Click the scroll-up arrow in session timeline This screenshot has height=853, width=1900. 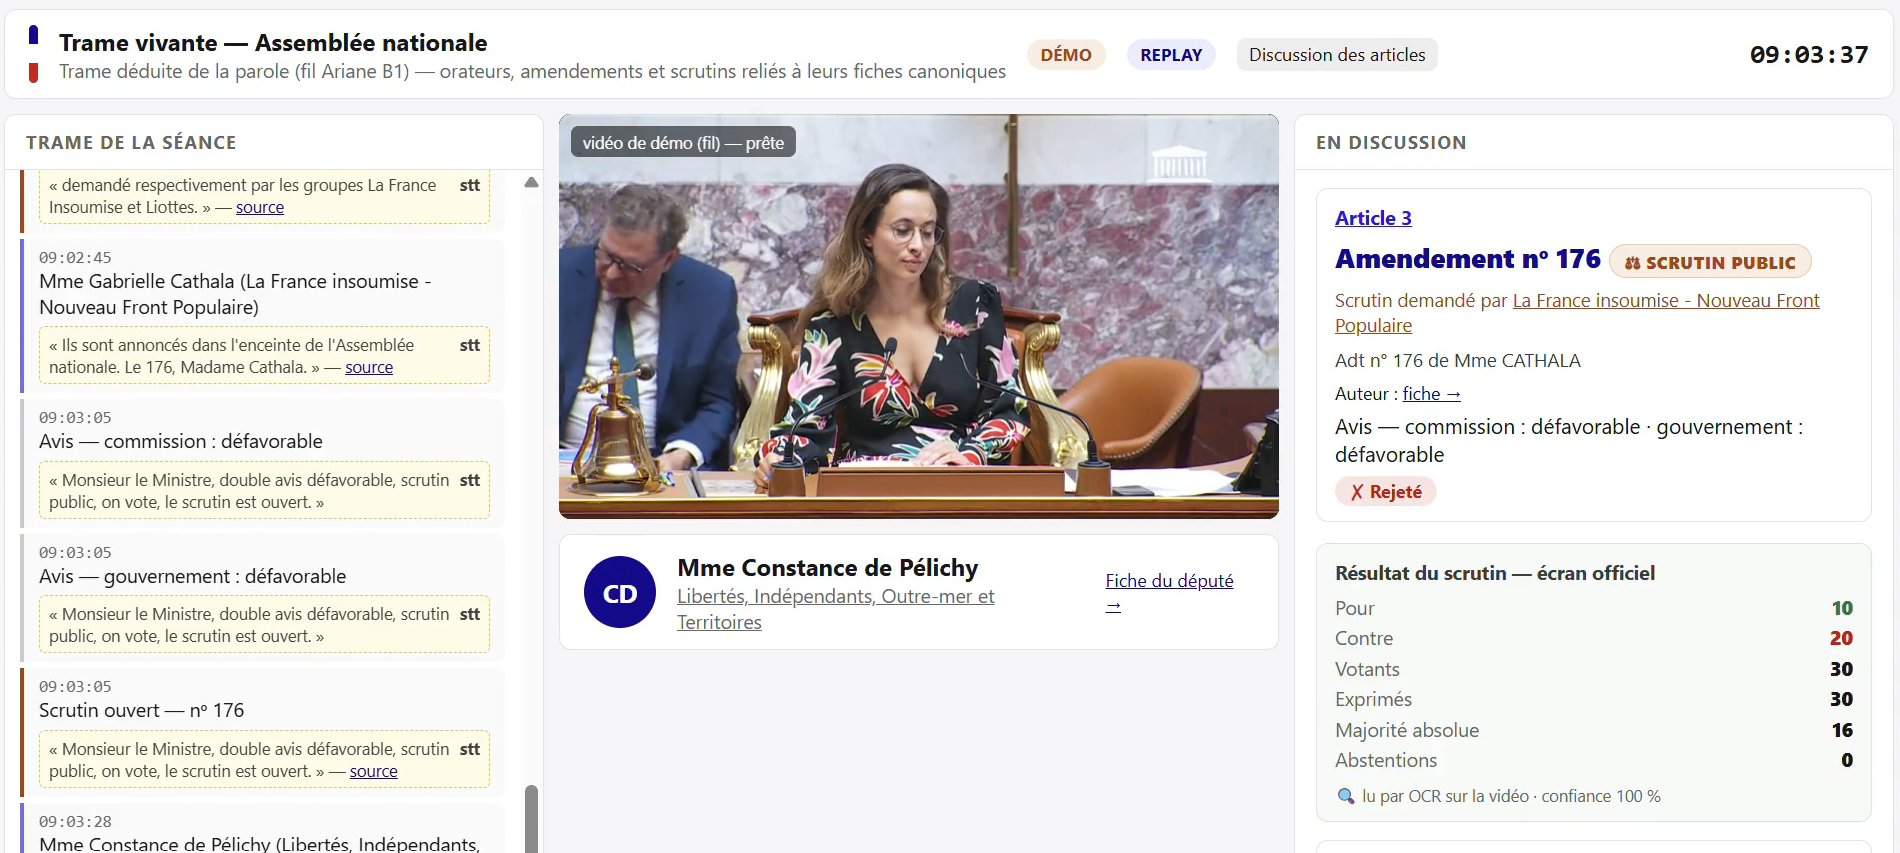pos(531,182)
